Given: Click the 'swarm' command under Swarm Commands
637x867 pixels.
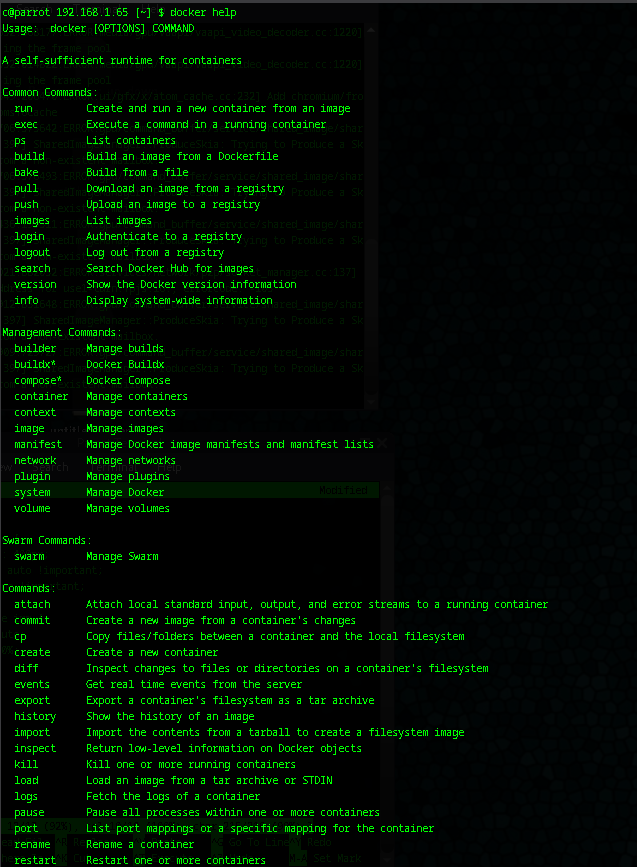Looking at the screenshot, I should click(x=29, y=556).
